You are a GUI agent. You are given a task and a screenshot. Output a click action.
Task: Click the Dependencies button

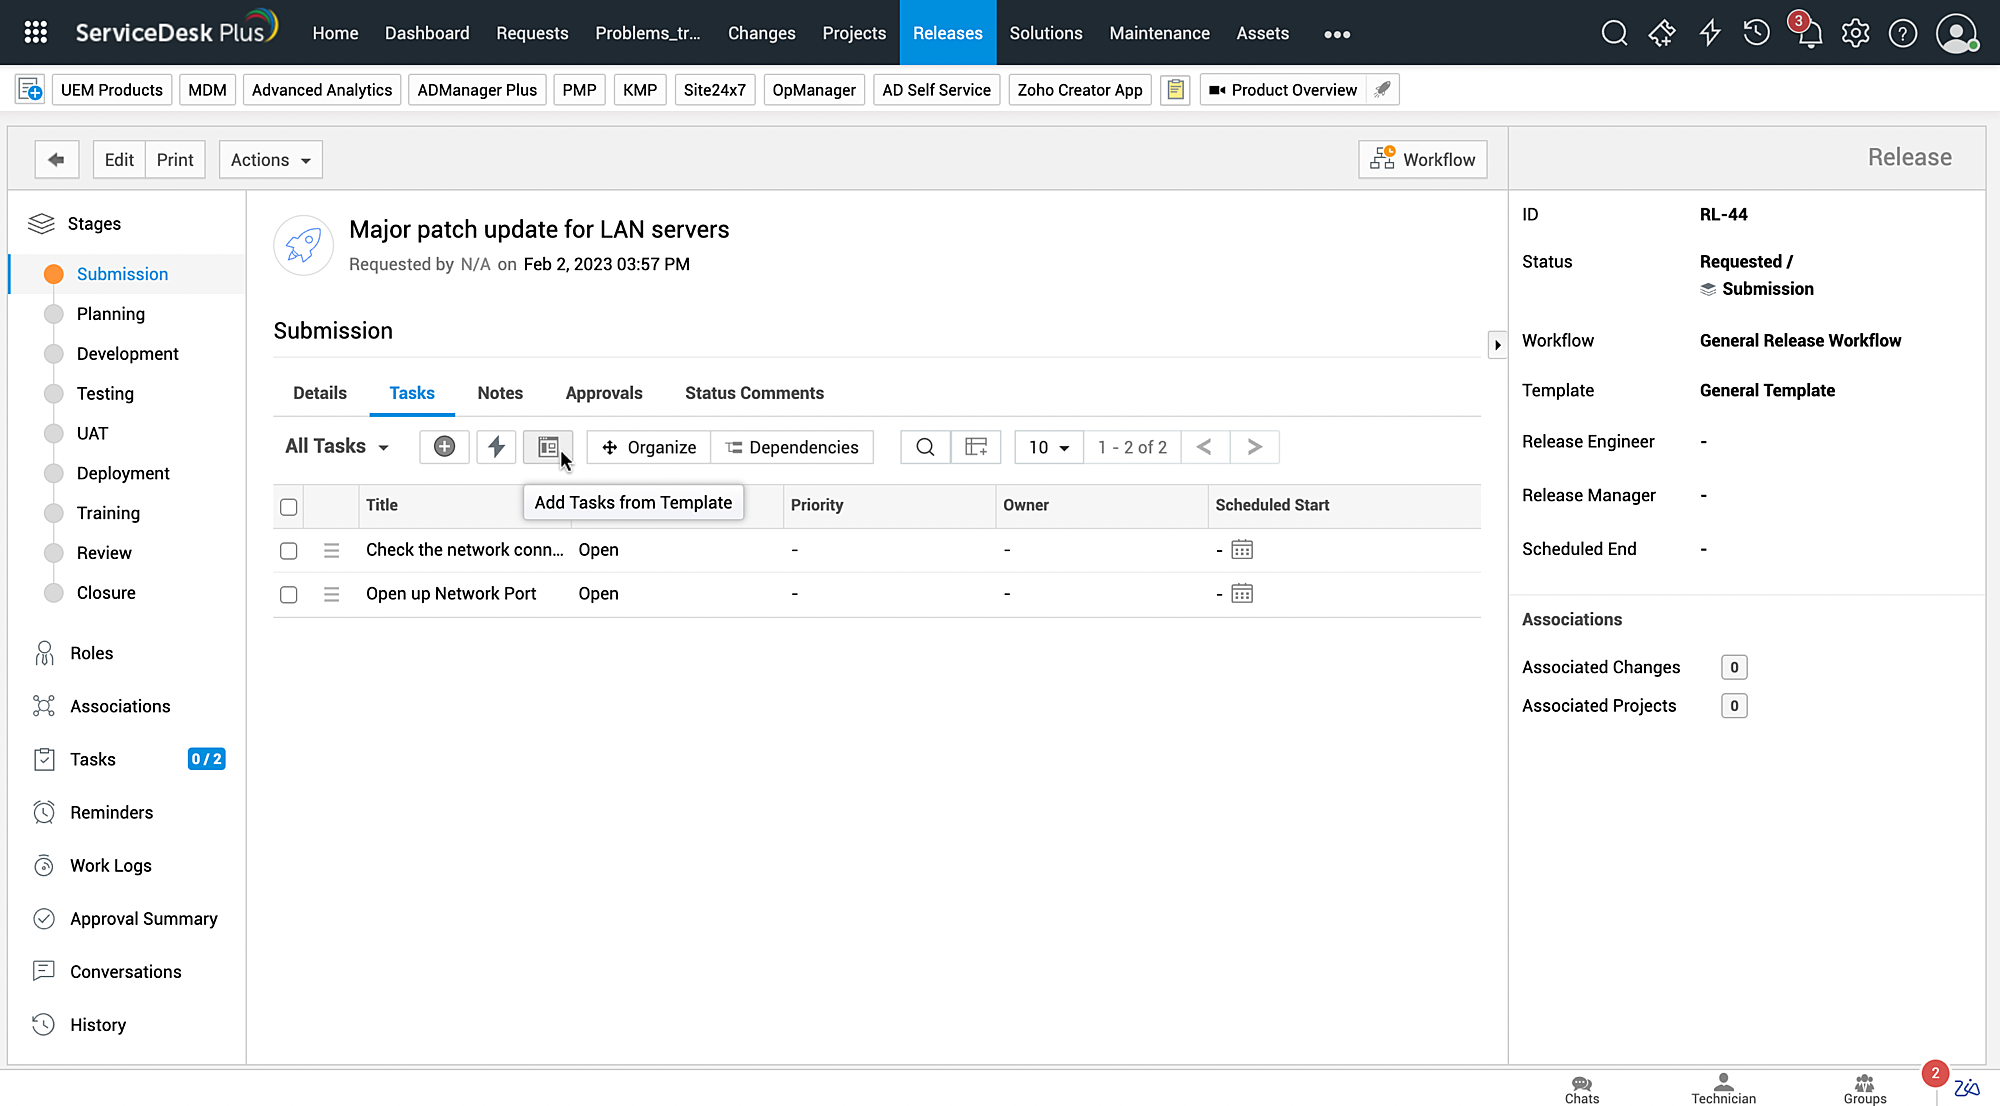tap(792, 447)
